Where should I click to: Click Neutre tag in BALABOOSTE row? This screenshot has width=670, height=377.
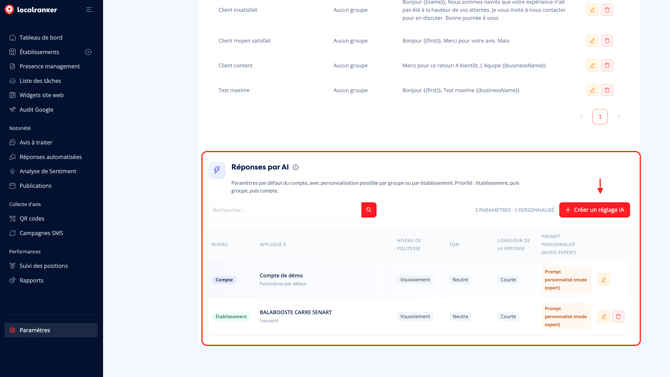[x=460, y=317]
